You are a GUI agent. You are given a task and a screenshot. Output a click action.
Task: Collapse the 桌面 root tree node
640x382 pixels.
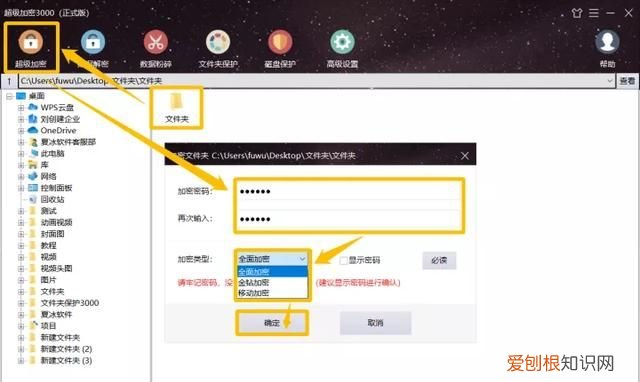pyautogui.click(x=9, y=96)
